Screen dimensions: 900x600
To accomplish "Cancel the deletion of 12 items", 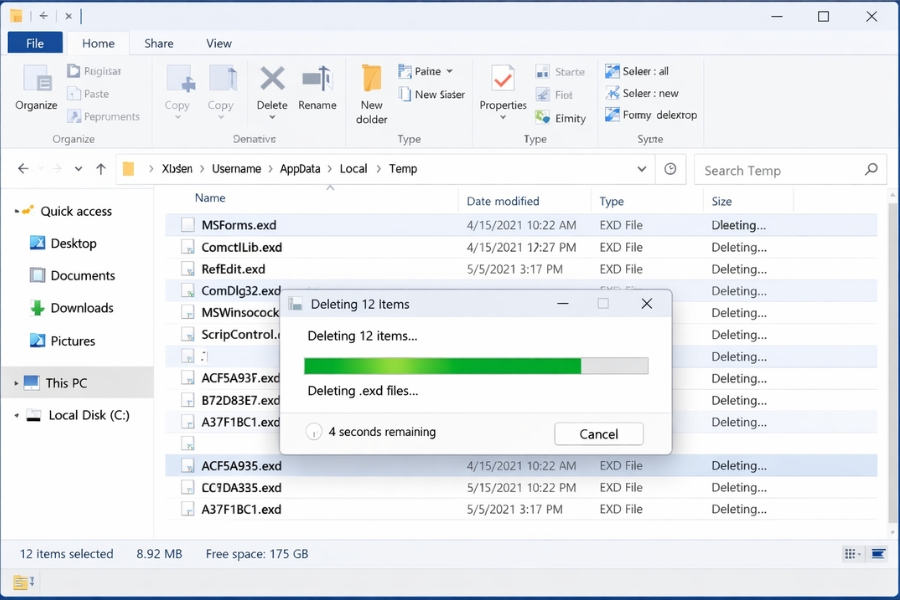I will [598, 434].
